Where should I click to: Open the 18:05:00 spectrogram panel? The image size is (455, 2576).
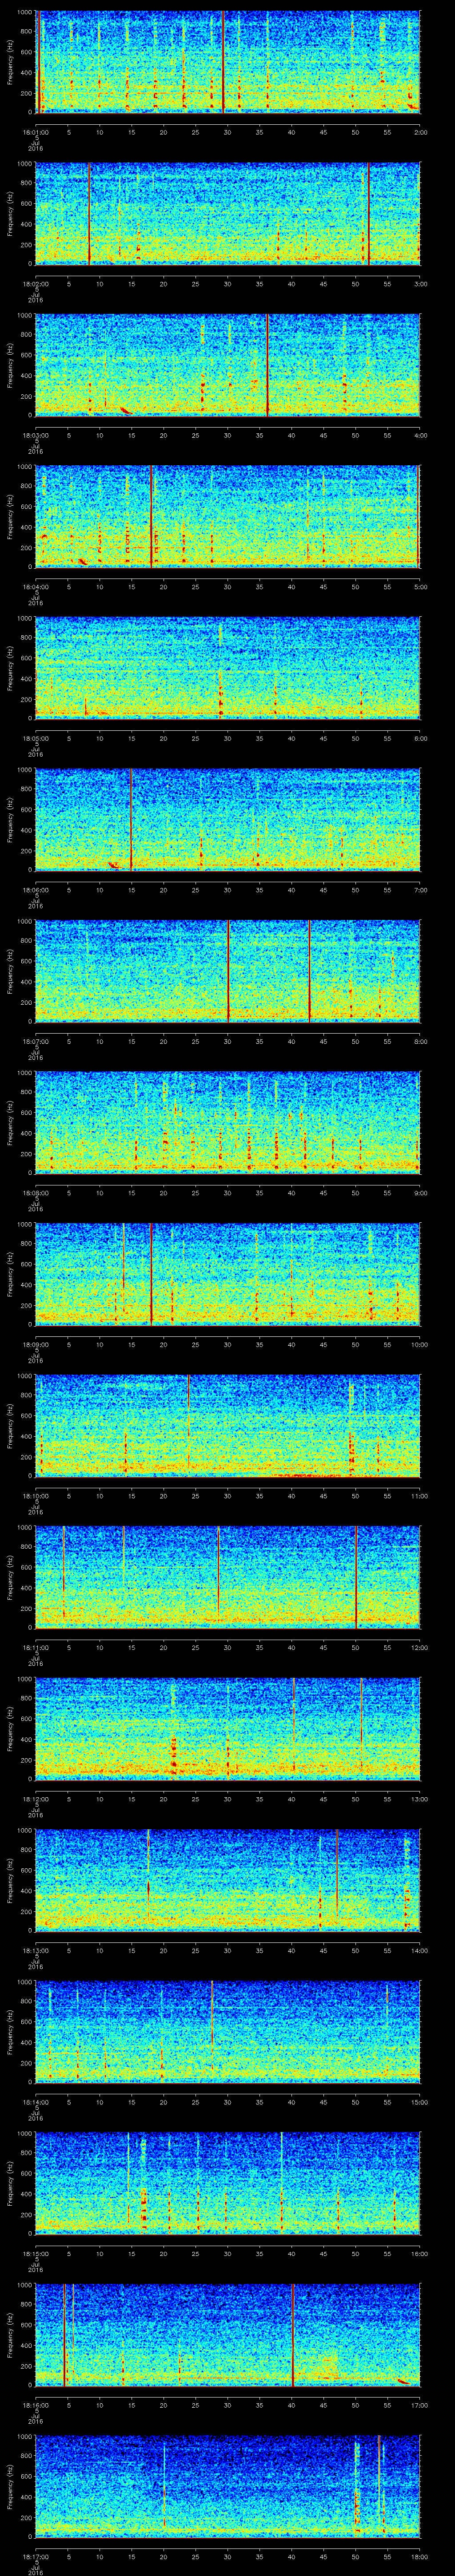(228, 668)
